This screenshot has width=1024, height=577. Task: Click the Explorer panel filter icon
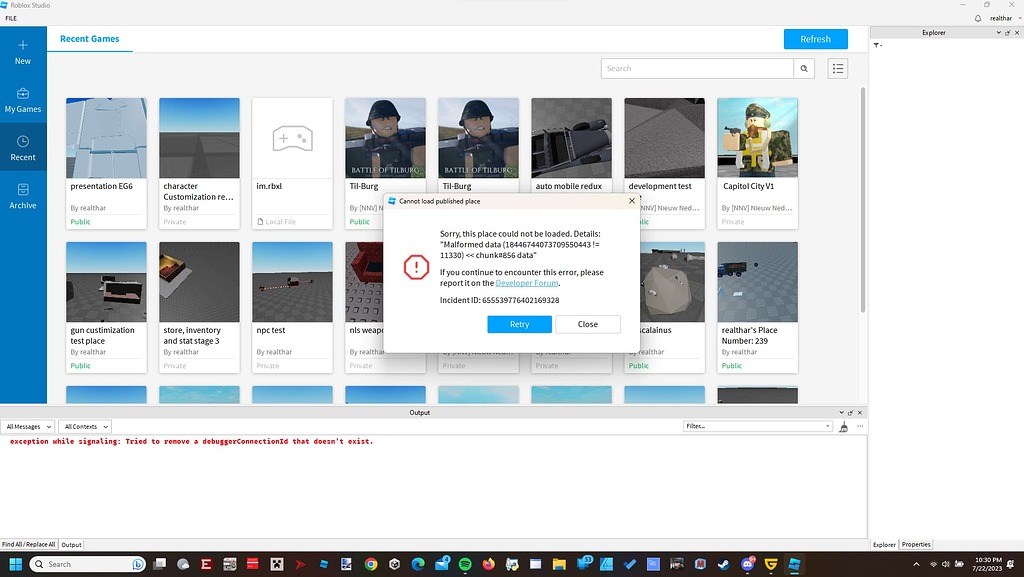(877, 45)
